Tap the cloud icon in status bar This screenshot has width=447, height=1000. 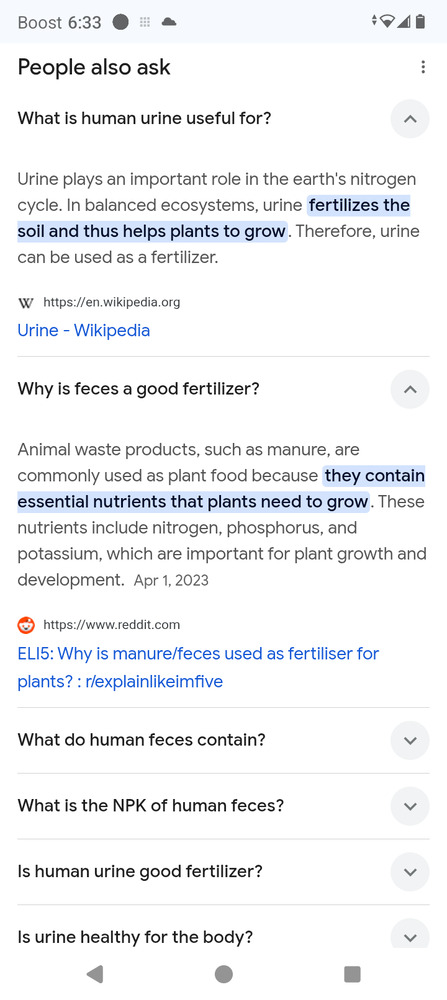tap(169, 22)
